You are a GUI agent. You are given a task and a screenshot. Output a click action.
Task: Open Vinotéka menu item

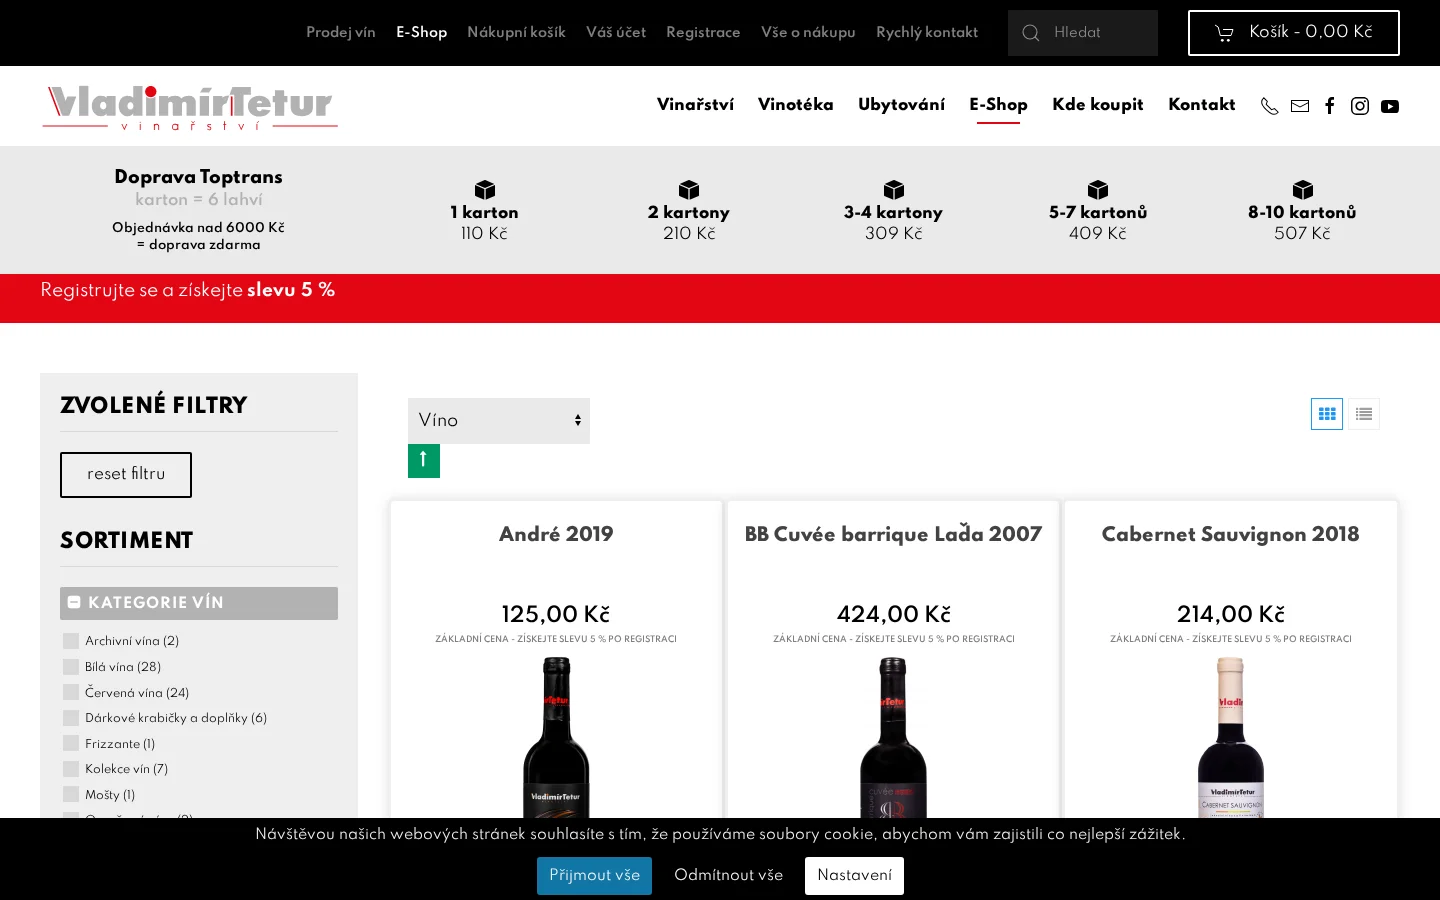coord(796,105)
